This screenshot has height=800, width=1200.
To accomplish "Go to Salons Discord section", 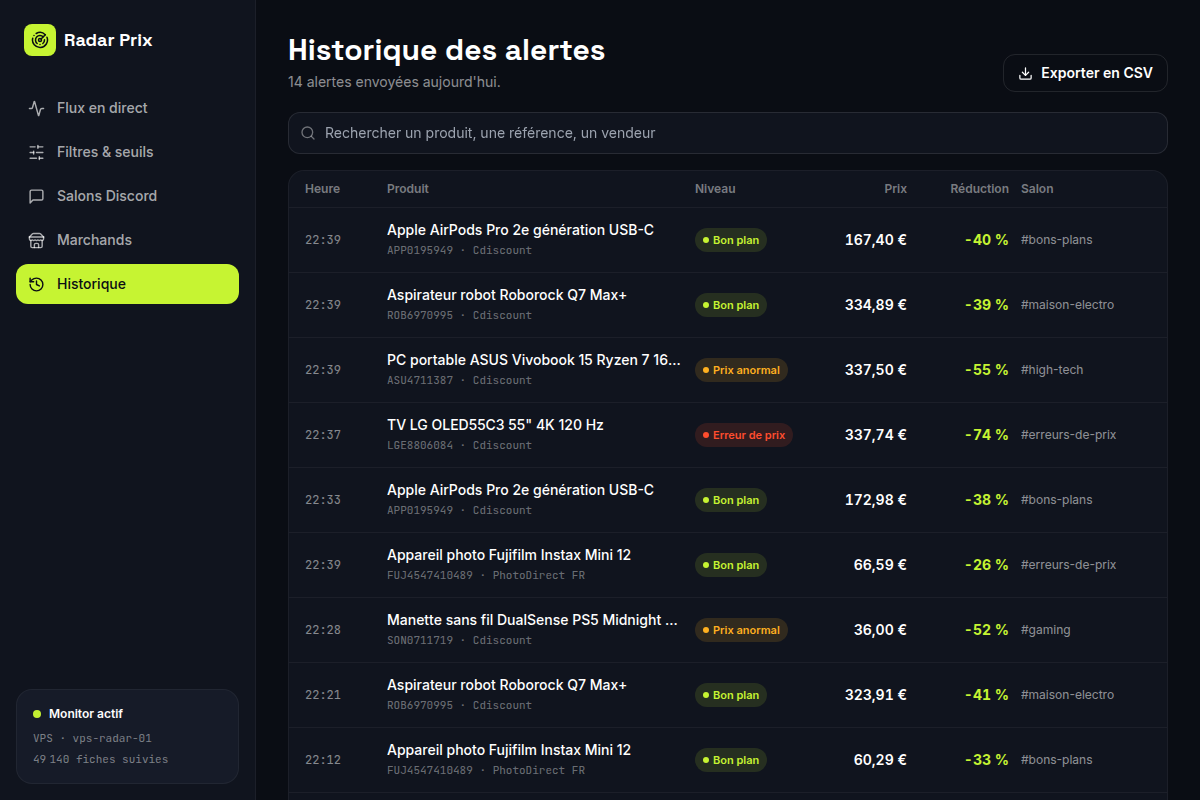I will (127, 196).
